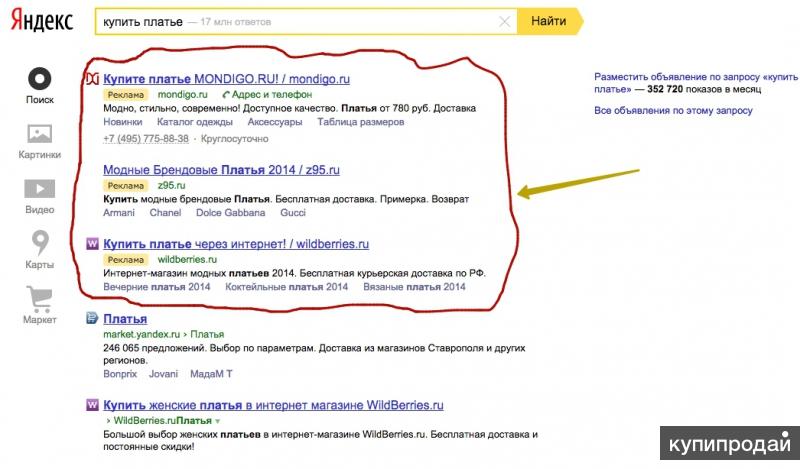Open 'Купить платье через интернет!' ad title
Viewport: 800px width, 469px height.
coord(236,244)
